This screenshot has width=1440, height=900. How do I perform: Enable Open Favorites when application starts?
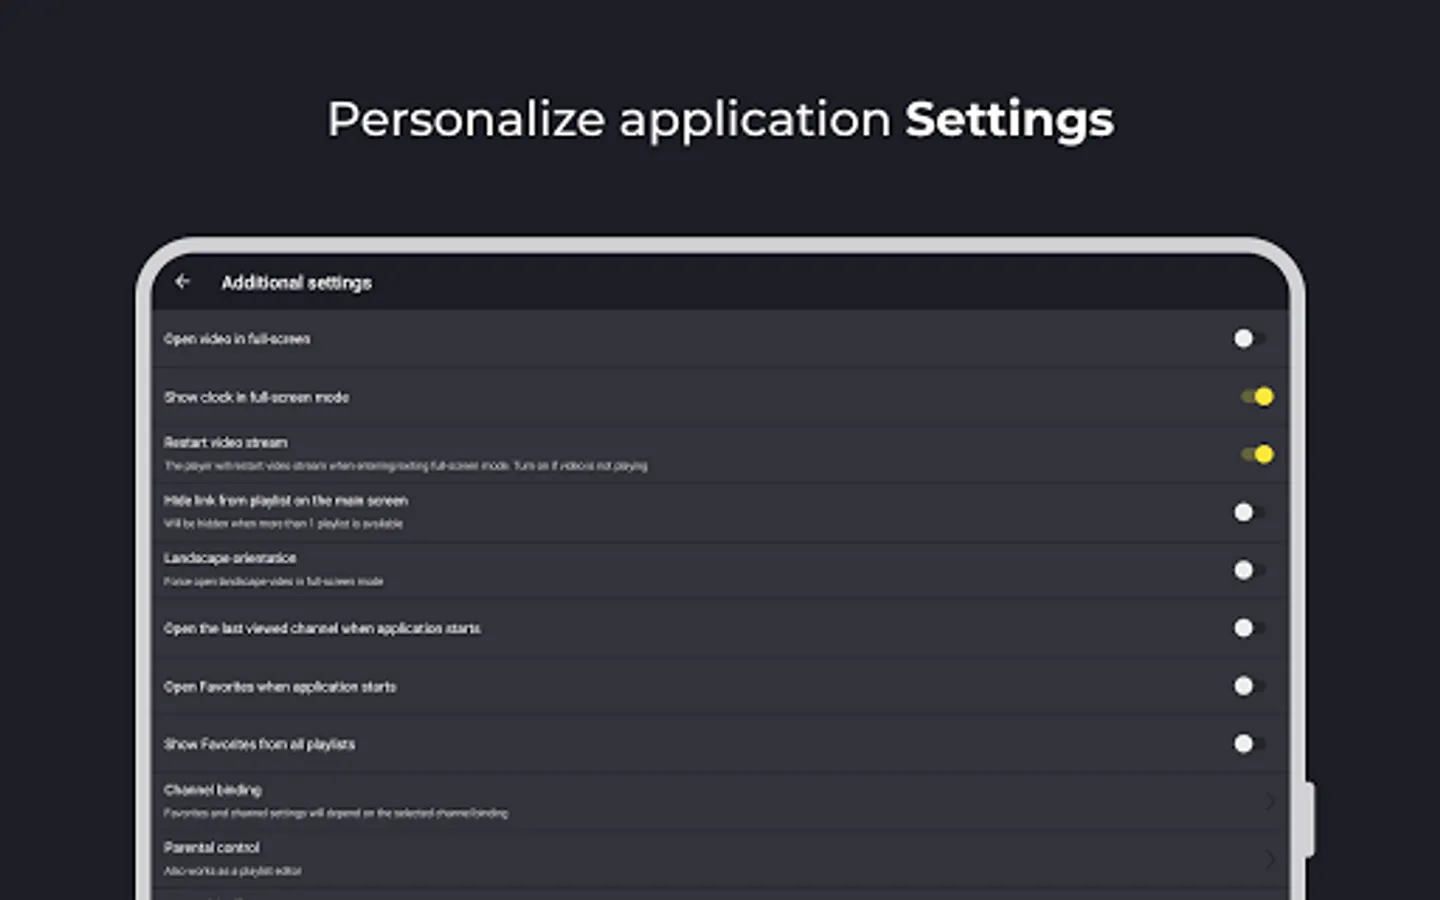click(1248, 686)
